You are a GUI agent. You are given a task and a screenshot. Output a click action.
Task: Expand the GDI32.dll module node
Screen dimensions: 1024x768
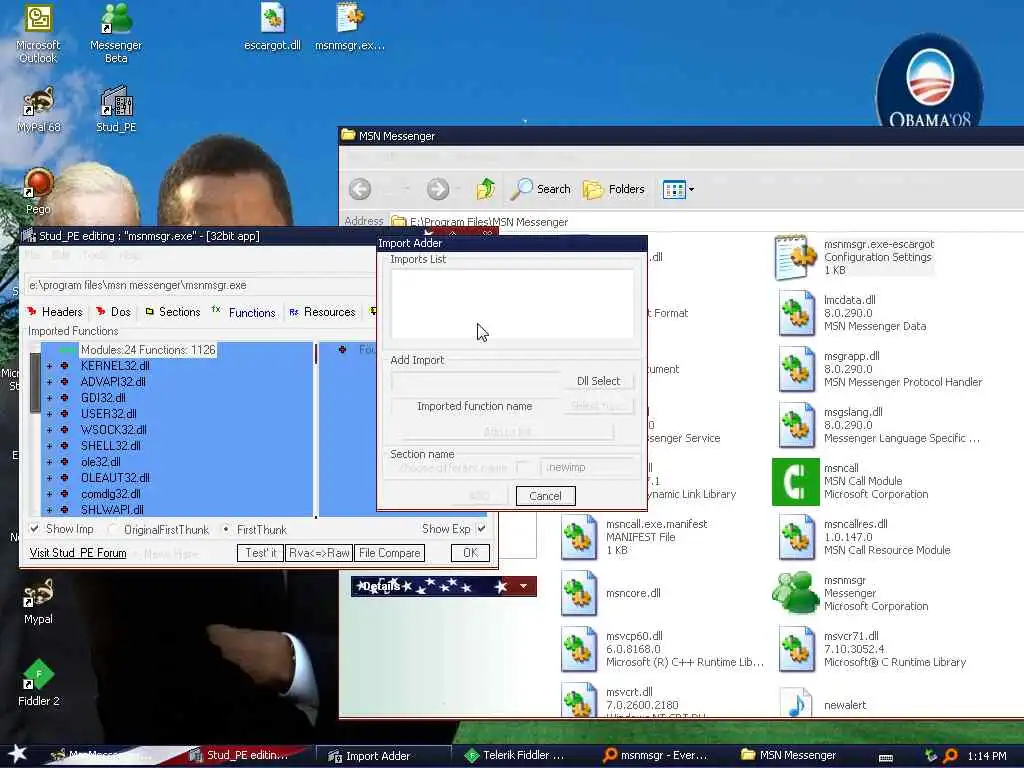(50, 398)
